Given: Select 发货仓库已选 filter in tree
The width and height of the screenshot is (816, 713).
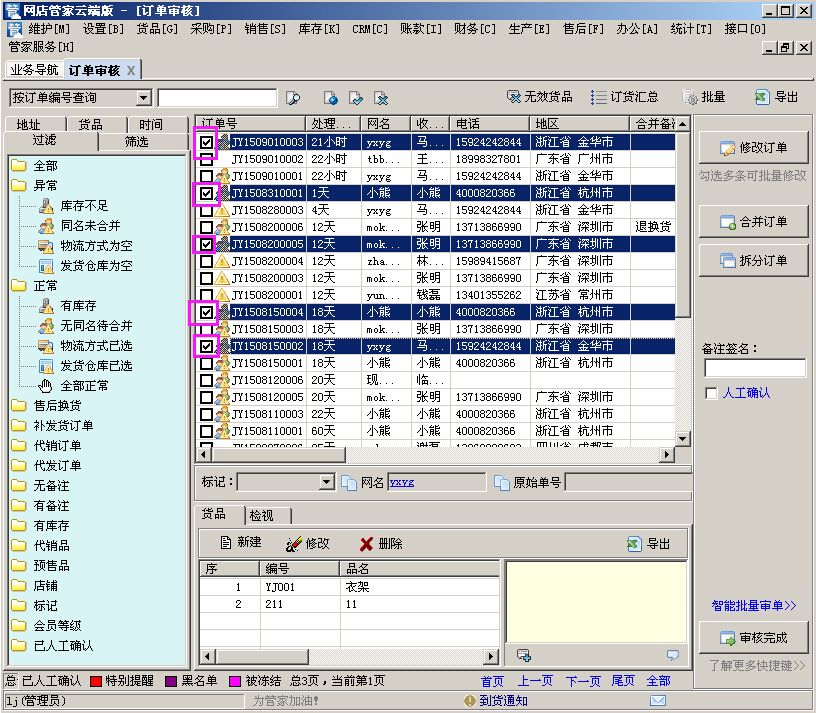Looking at the screenshot, I should pyautogui.click(x=96, y=365).
